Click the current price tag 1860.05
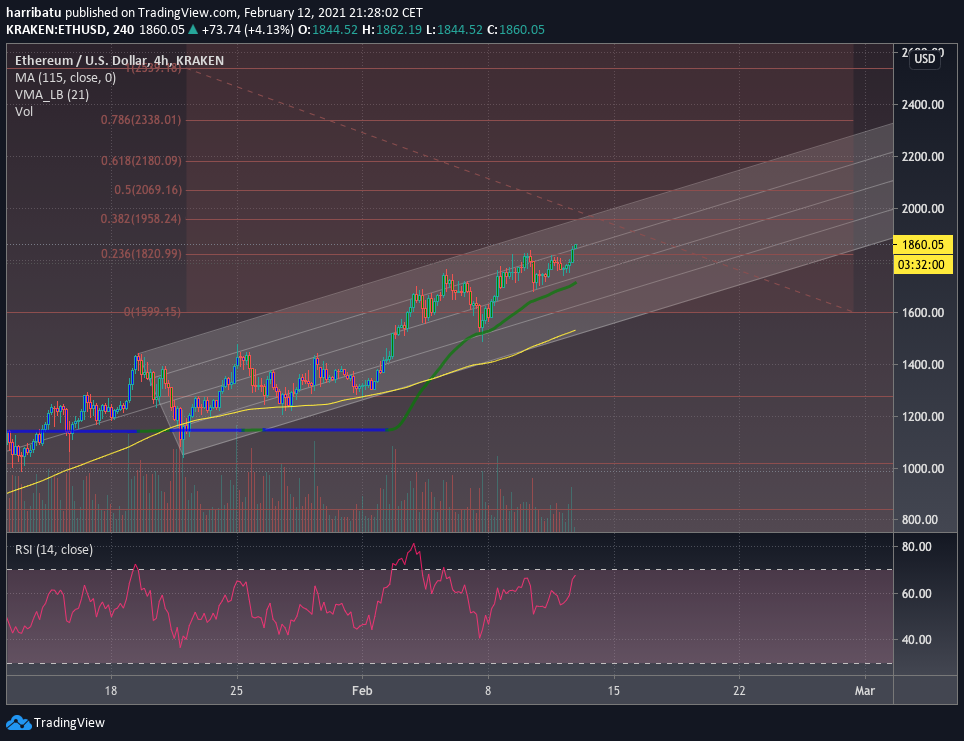Image resolution: width=964 pixels, height=741 pixels. point(922,245)
